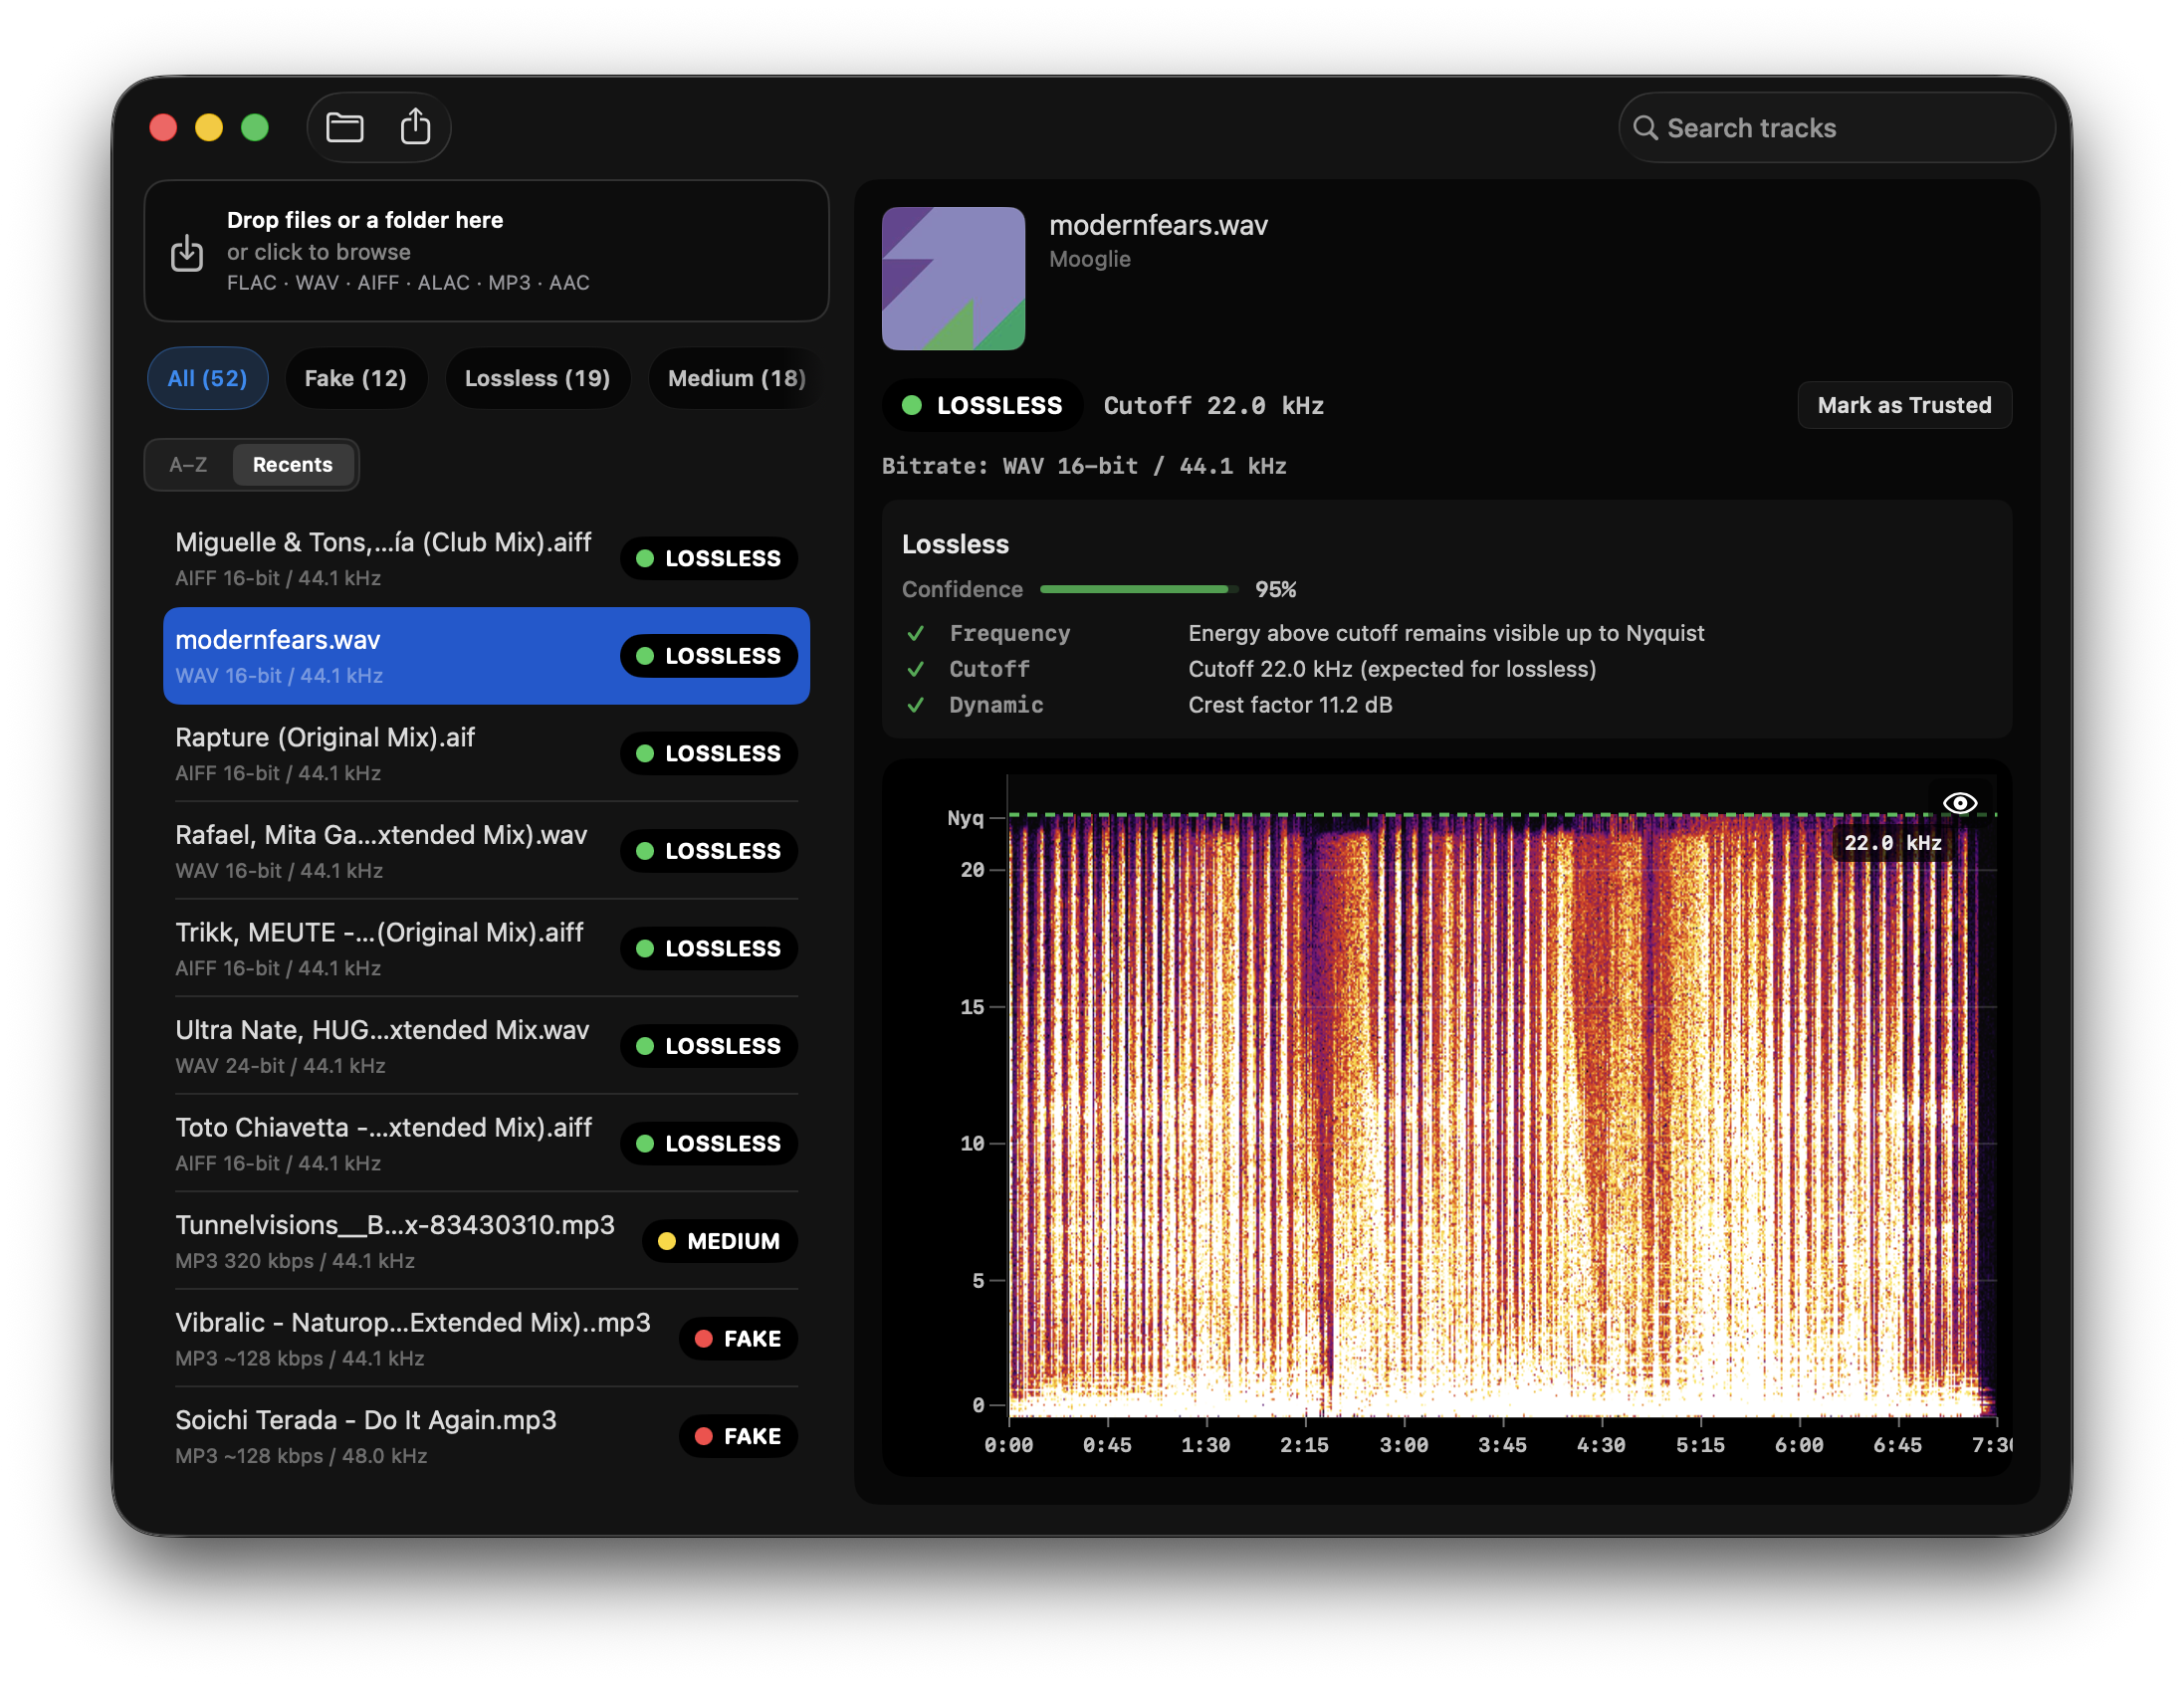2184x1684 pixels.
Task: Click the FAKE badge on Soichi Terada track
Action: click(x=738, y=1436)
